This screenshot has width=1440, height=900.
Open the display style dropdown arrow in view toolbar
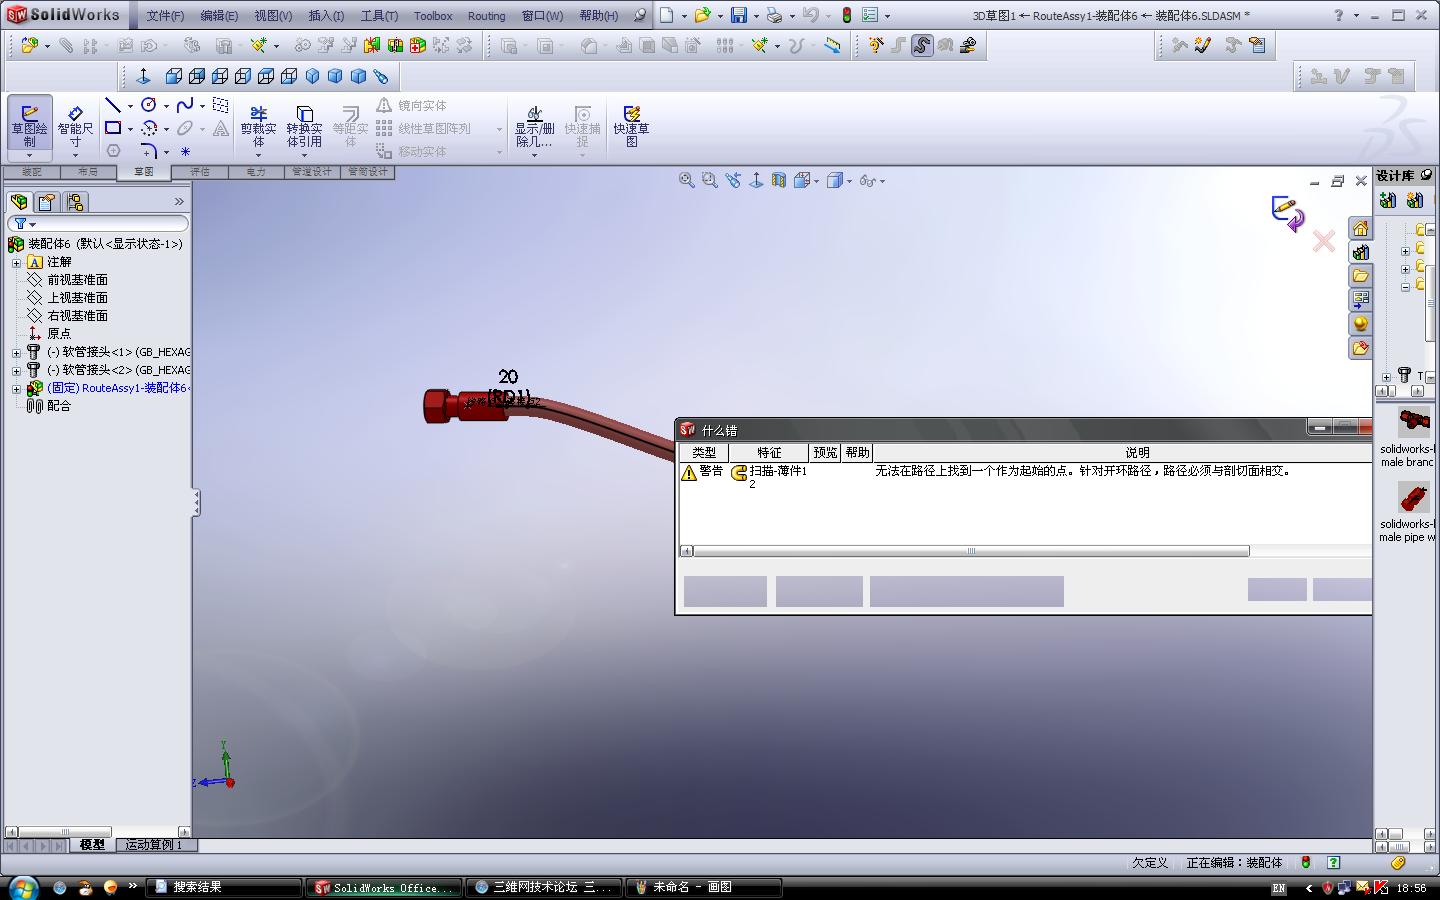point(849,181)
